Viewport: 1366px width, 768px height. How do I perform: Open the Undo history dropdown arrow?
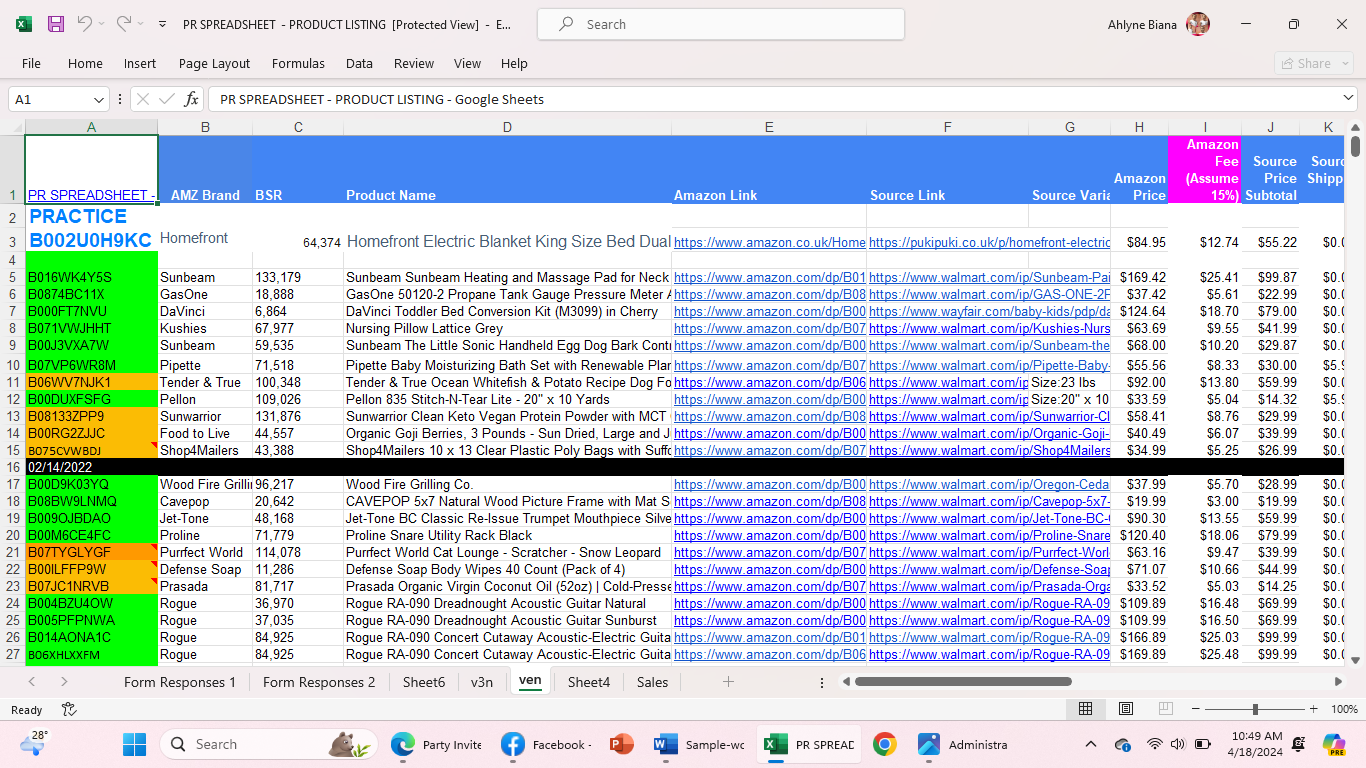tap(102, 24)
